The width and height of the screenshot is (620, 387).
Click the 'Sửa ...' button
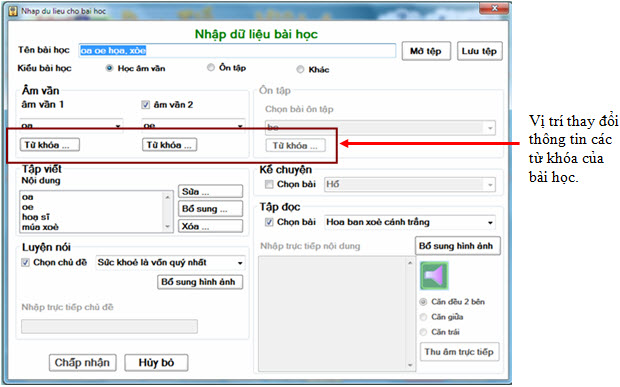click(210, 192)
